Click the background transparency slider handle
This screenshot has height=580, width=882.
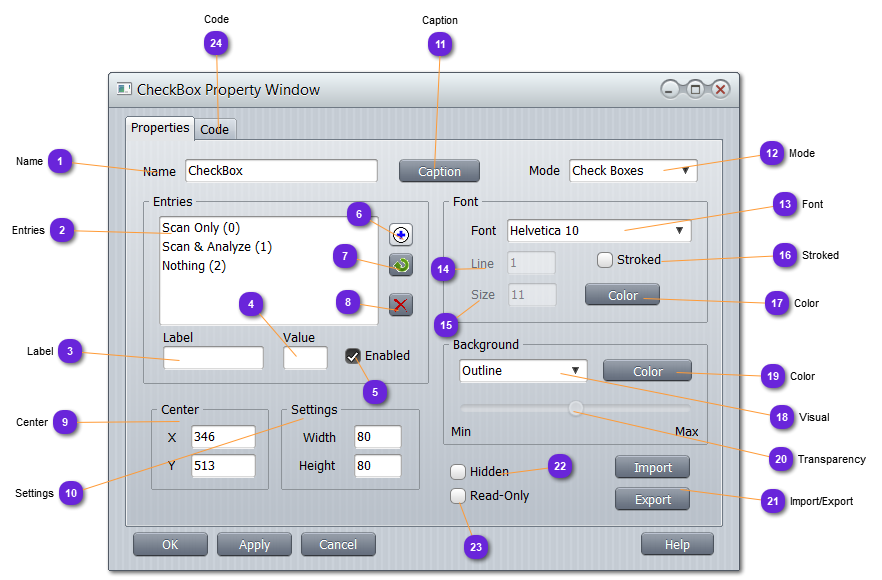pos(576,408)
